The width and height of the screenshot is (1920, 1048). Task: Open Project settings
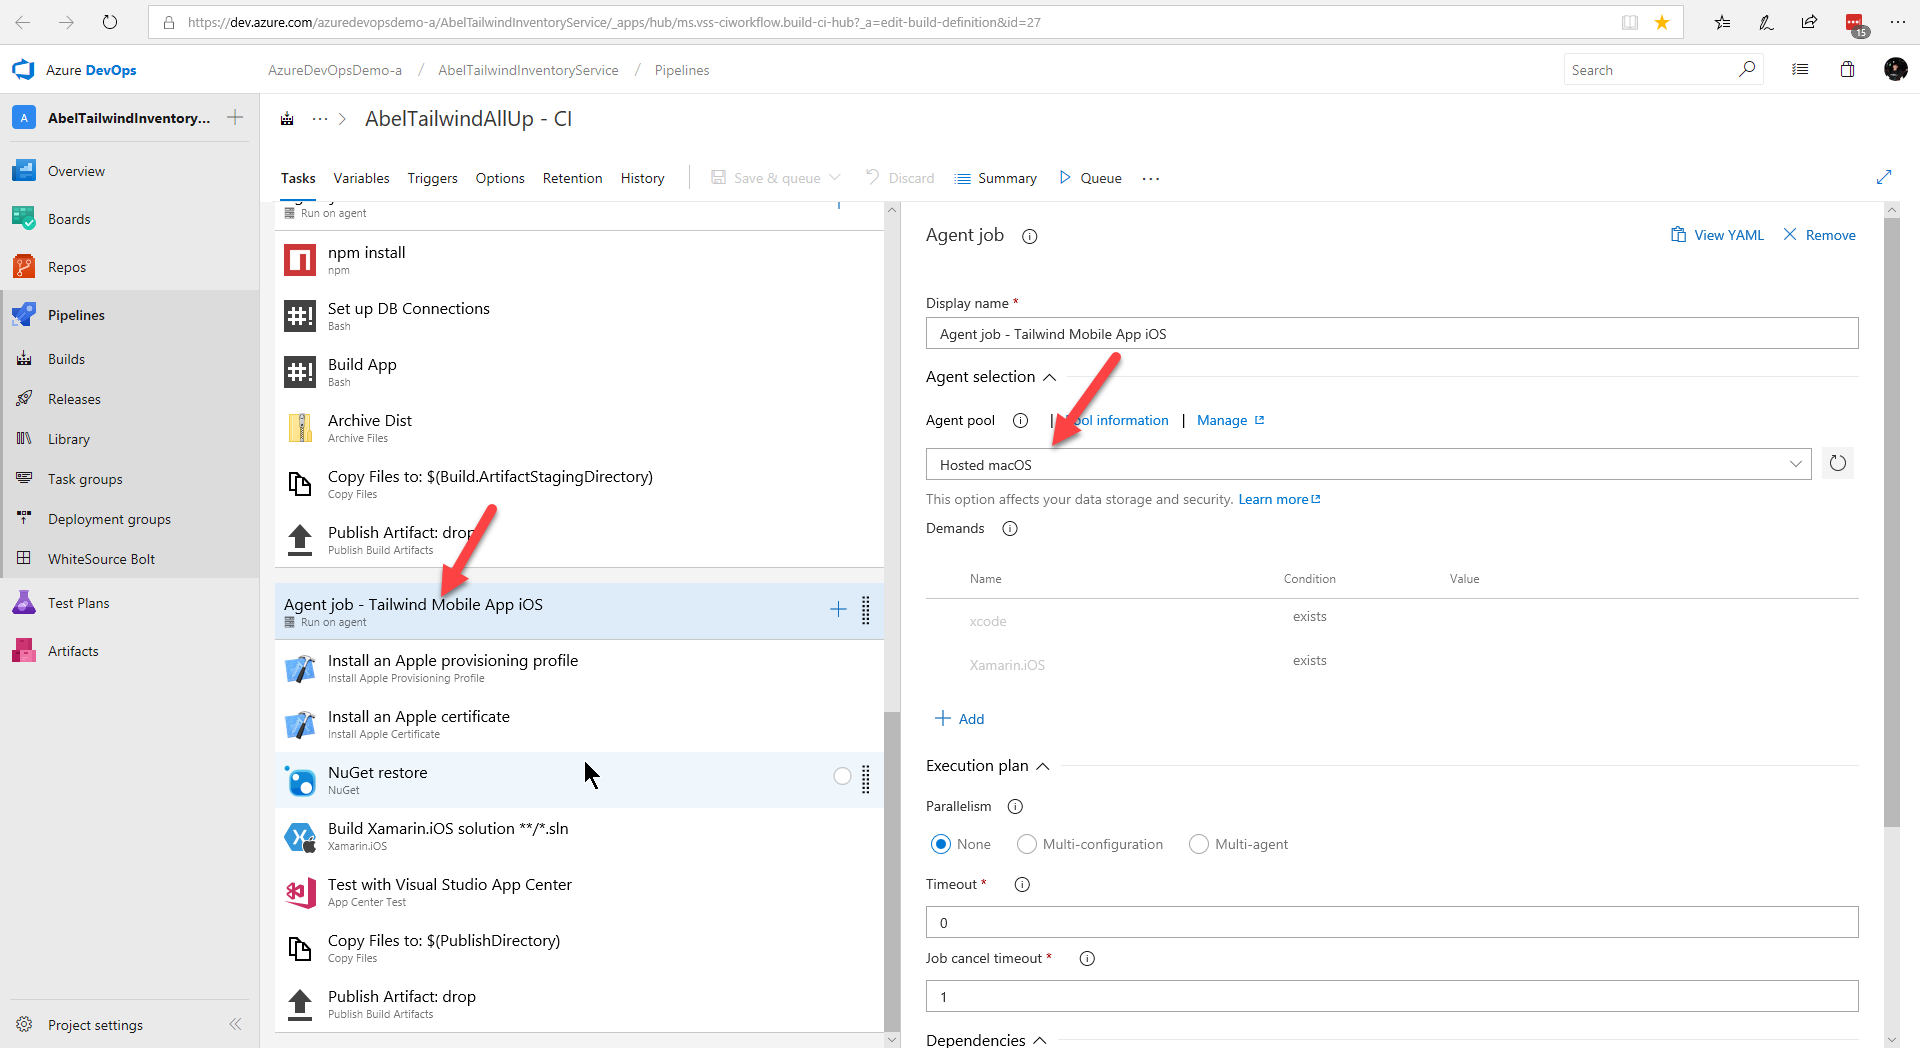pyautogui.click(x=95, y=1025)
